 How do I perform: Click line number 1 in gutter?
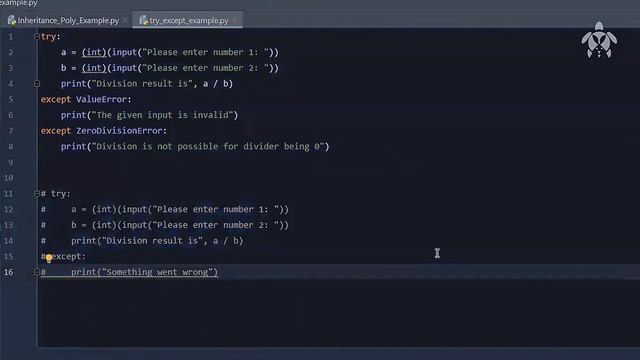pyautogui.click(x=11, y=37)
